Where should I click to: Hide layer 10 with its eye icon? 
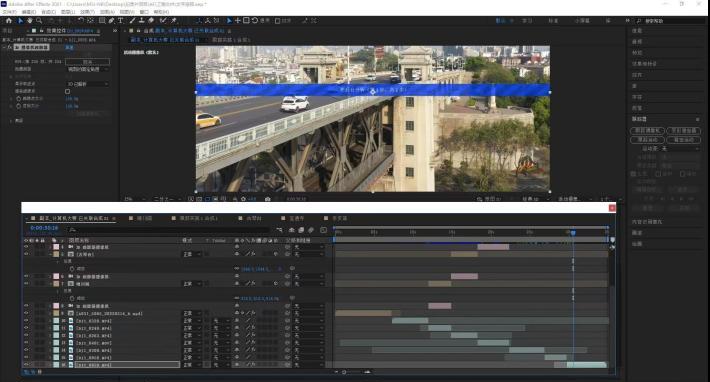[x=26, y=320]
